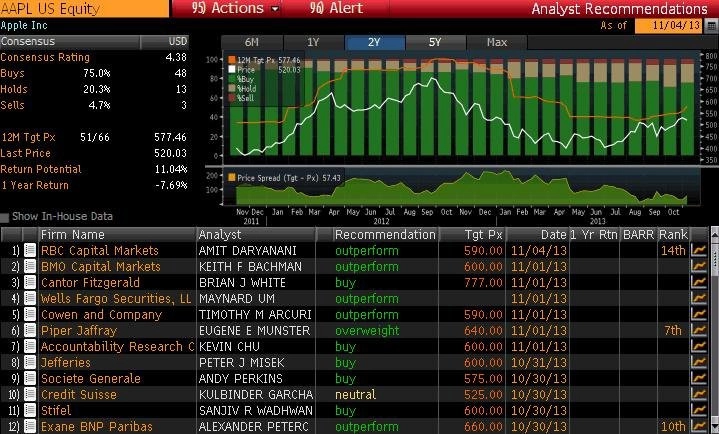
Task: Click the Alert button
Action: [336, 8]
